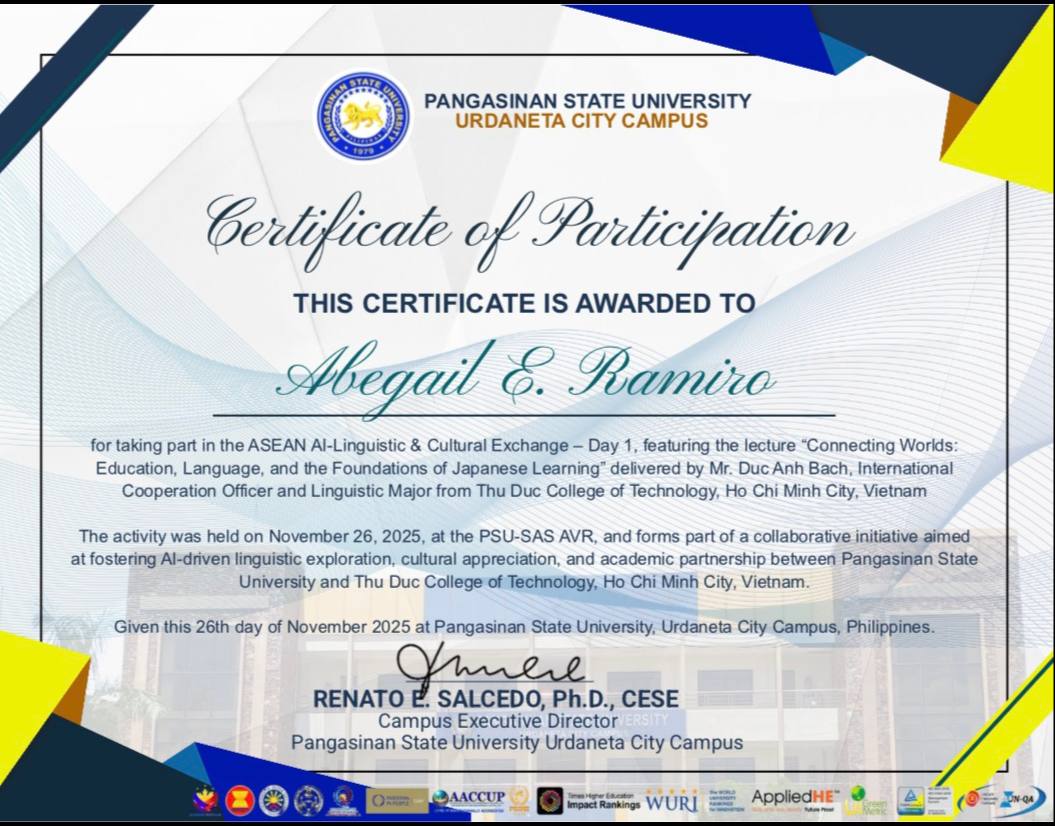Click the name 'RENATO E. SALCEDO, Ph.D., CESE'
Viewport: 1055px width, 826px height.
click(x=496, y=700)
